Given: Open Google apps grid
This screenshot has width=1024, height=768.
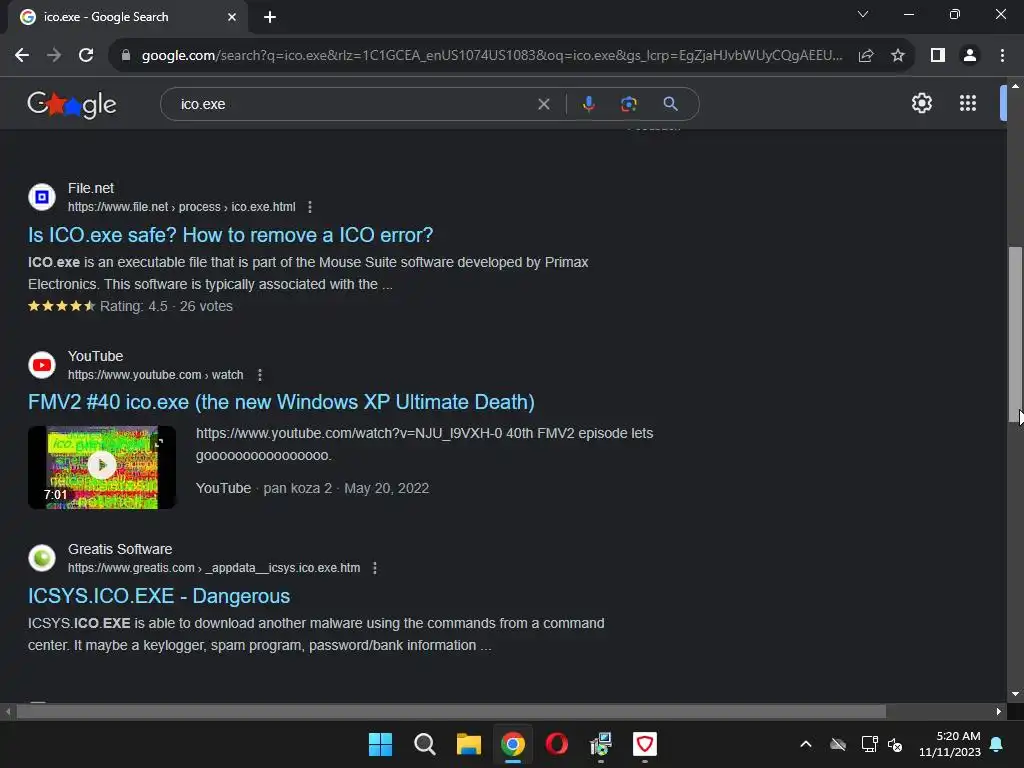Looking at the screenshot, I should point(968,103).
